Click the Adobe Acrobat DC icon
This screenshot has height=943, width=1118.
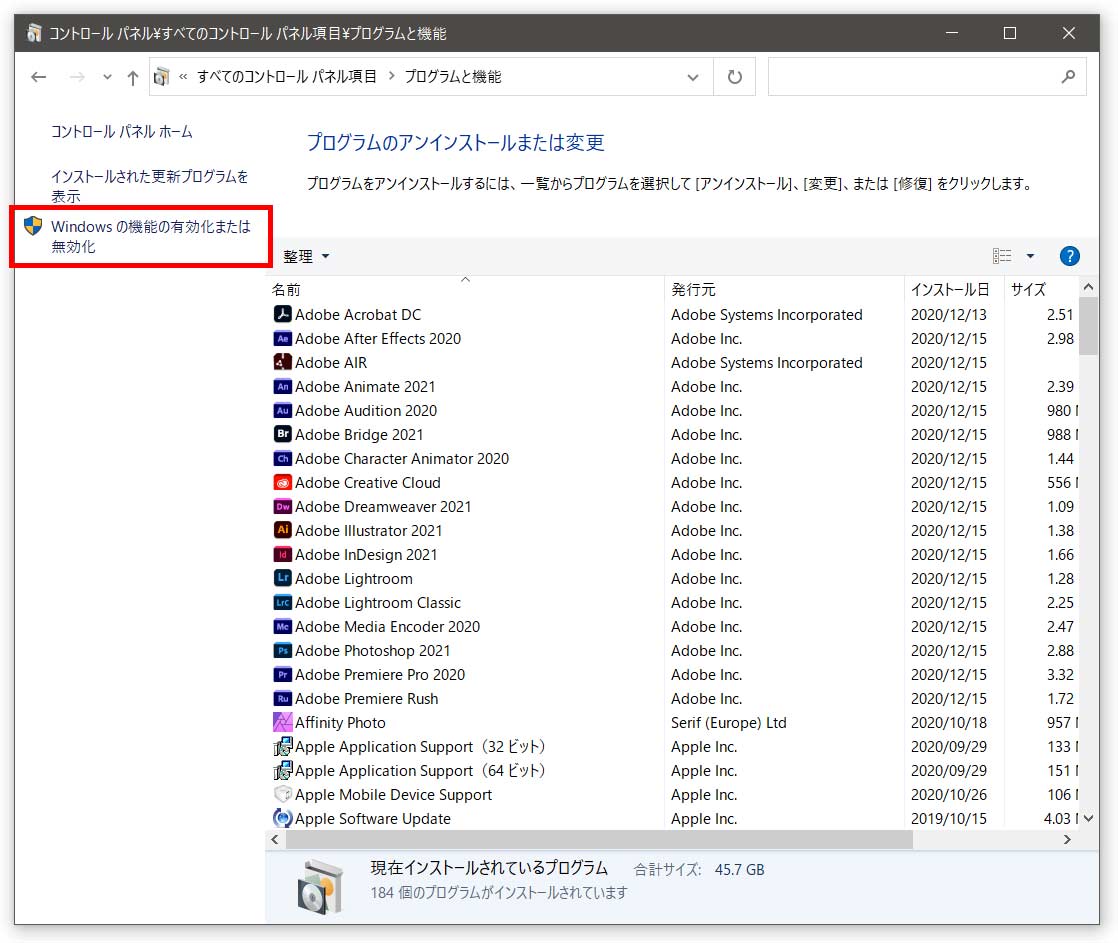point(282,314)
